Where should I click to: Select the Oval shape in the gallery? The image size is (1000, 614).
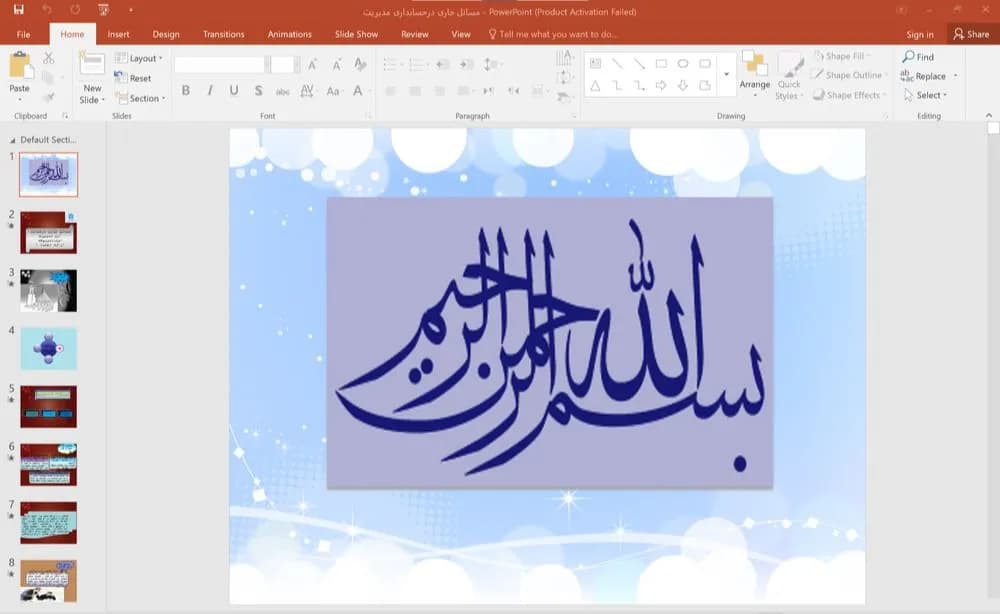pos(683,63)
